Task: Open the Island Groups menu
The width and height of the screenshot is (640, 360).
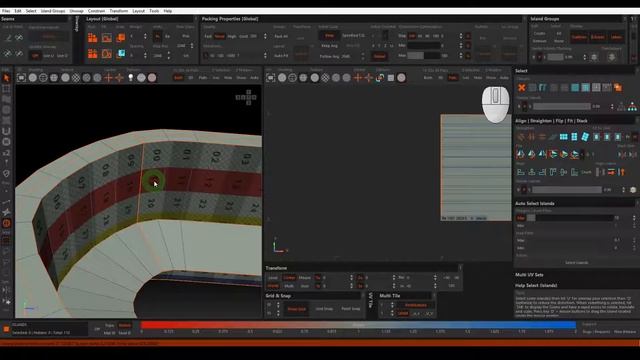Action: [x=53, y=11]
